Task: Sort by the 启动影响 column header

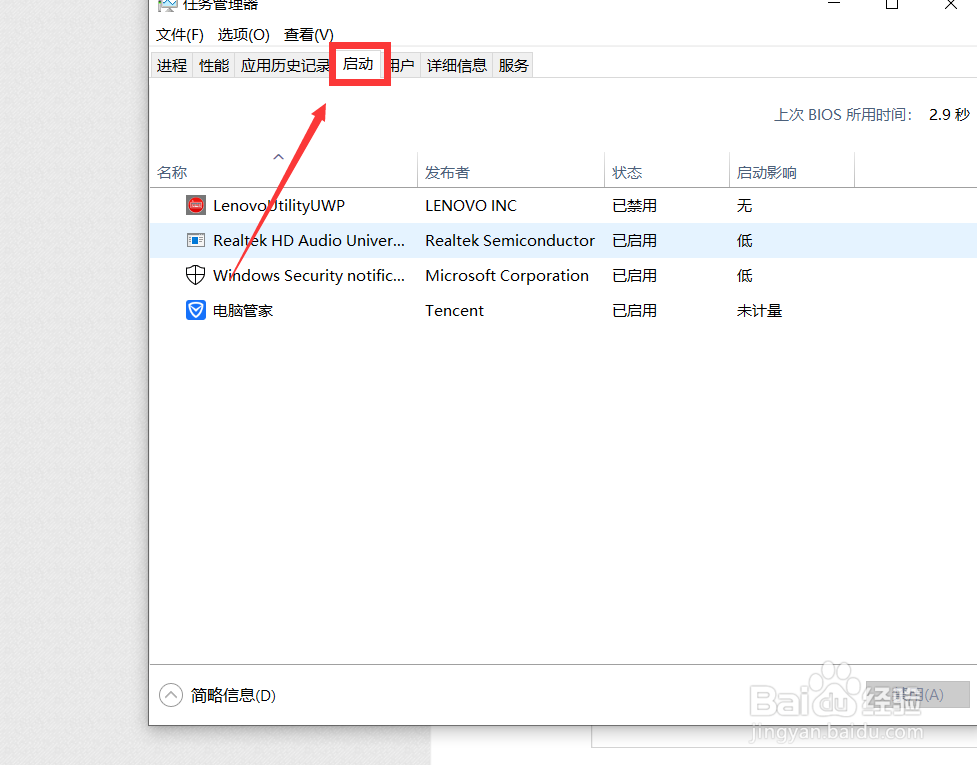Action: coord(791,169)
